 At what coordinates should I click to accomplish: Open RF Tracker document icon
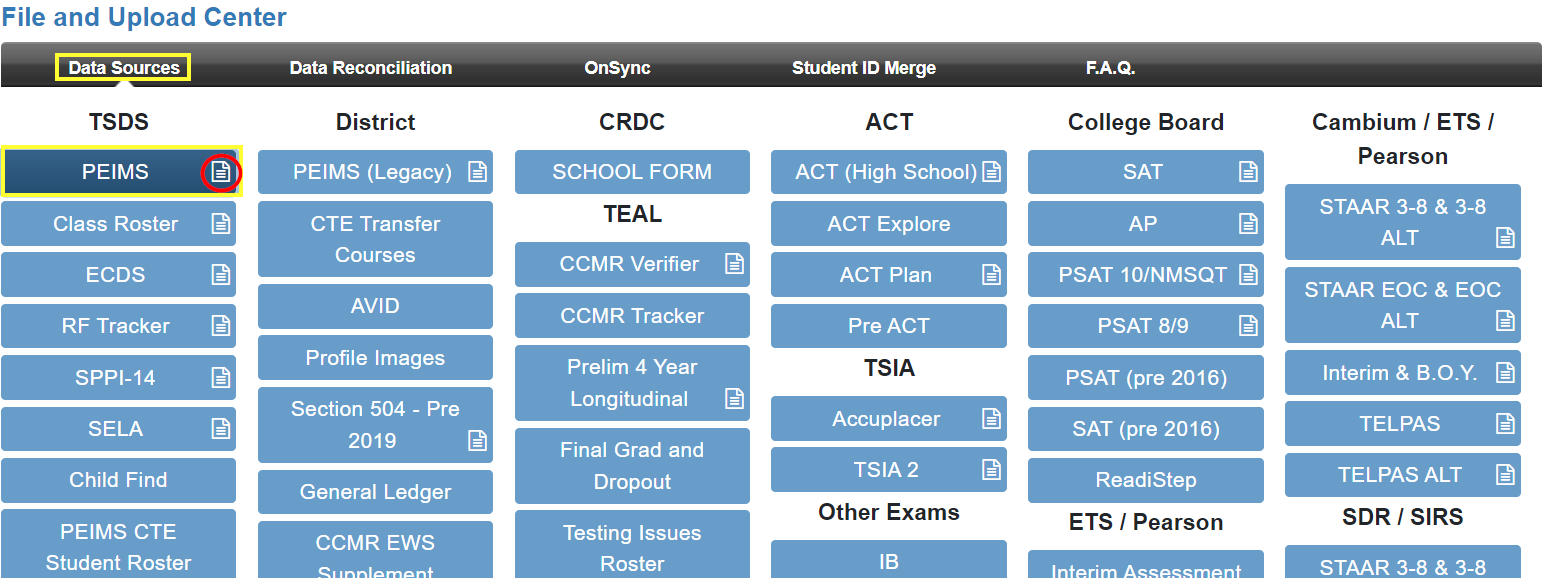tap(221, 326)
